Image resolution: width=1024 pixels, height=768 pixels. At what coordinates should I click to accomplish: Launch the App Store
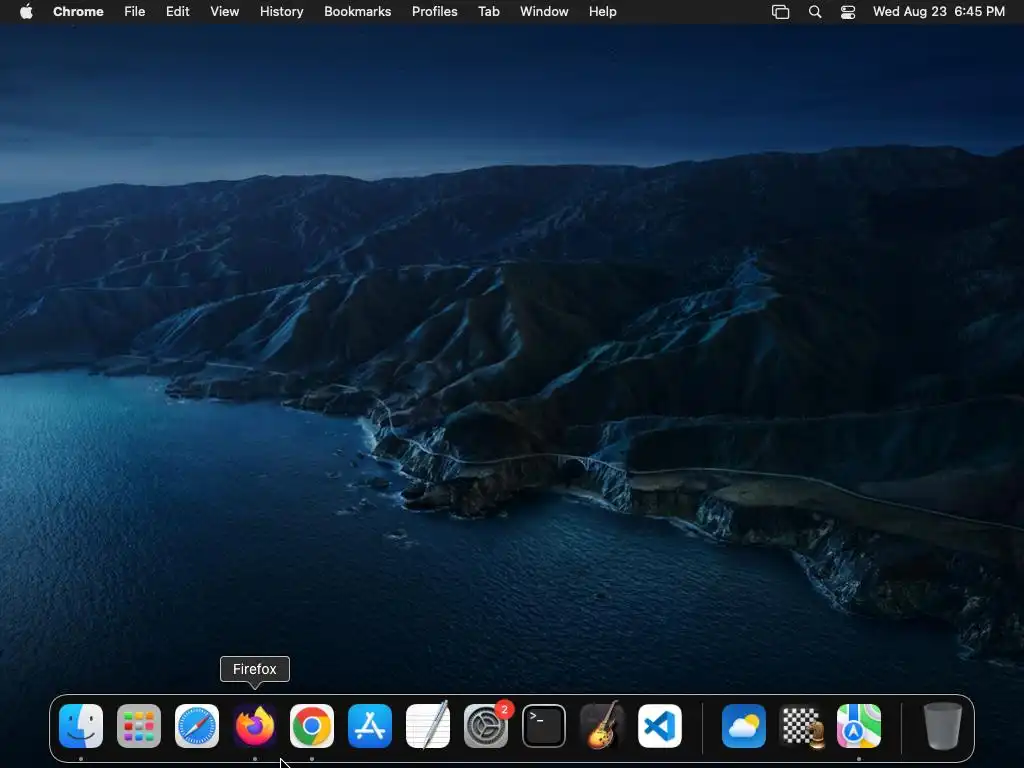[x=370, y=726]
